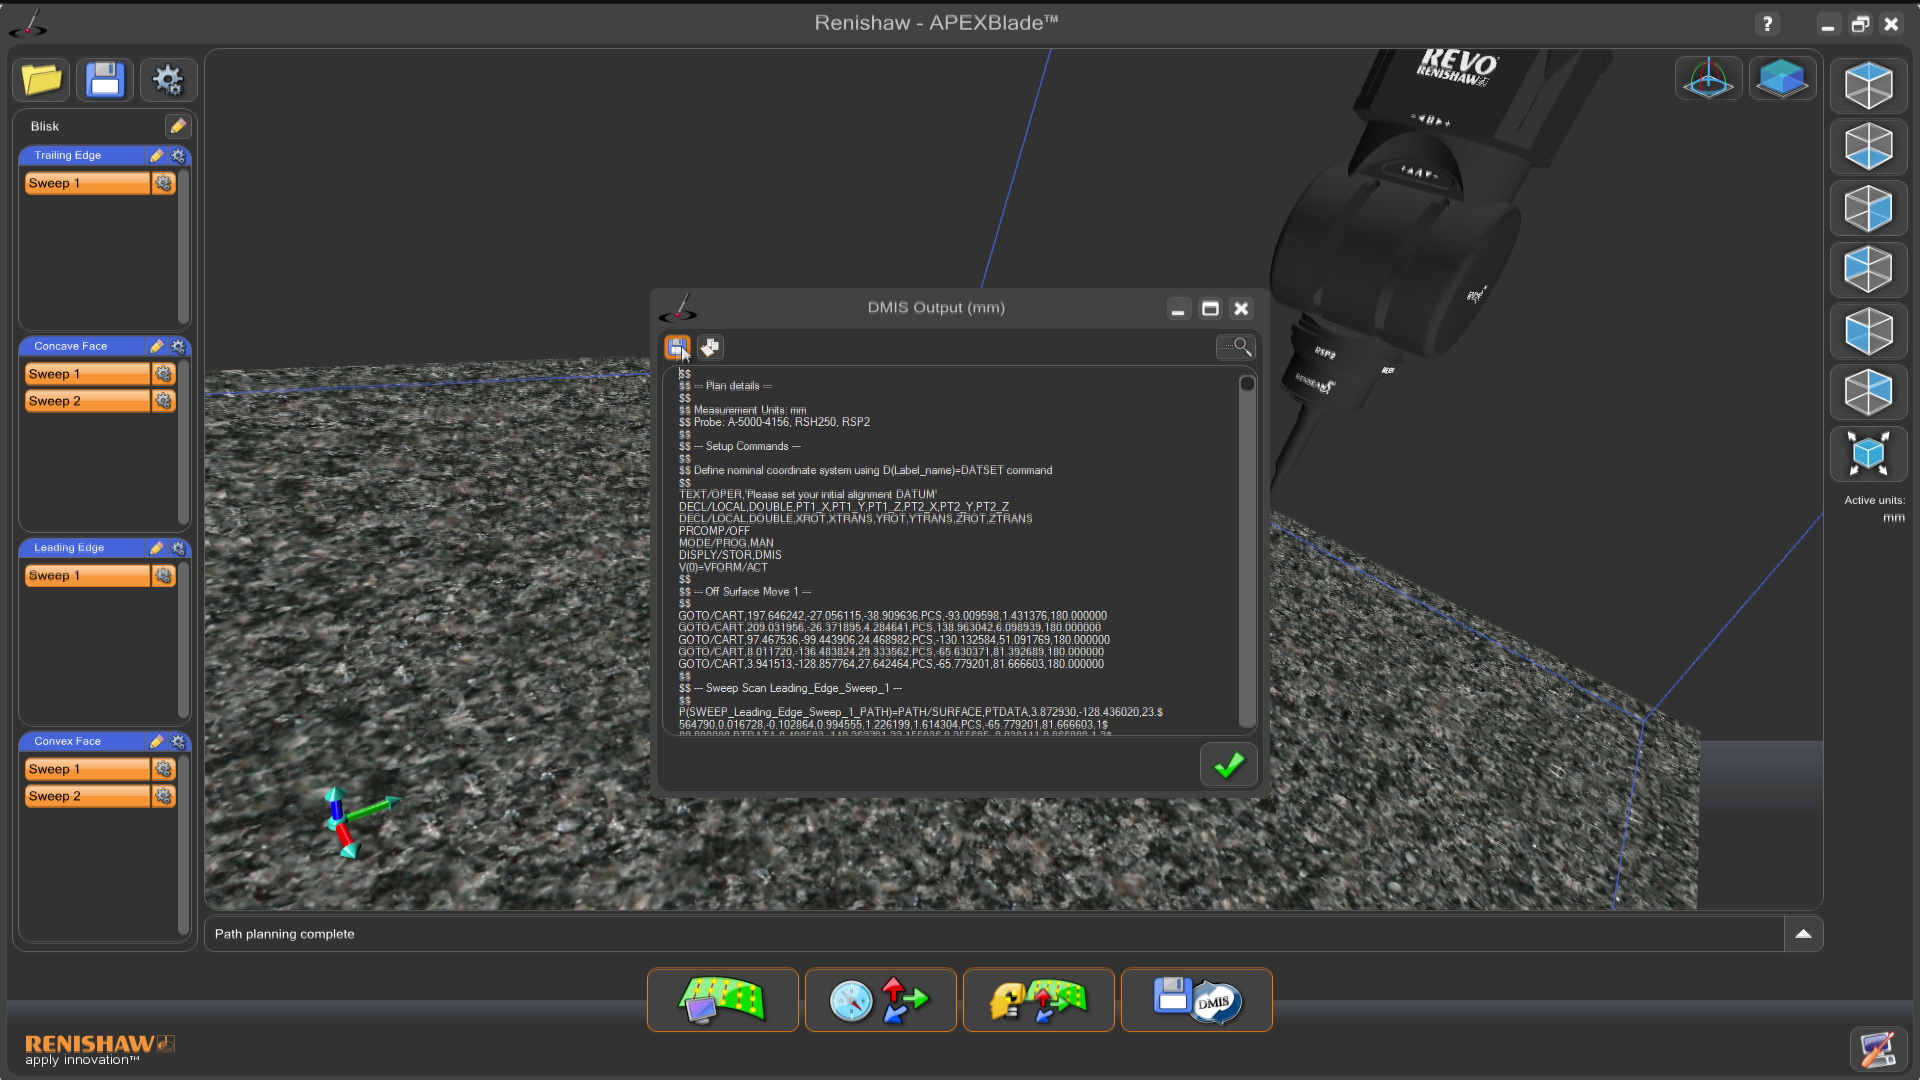Open the application settings gears

pyautogui.click(x=168, y=80)
